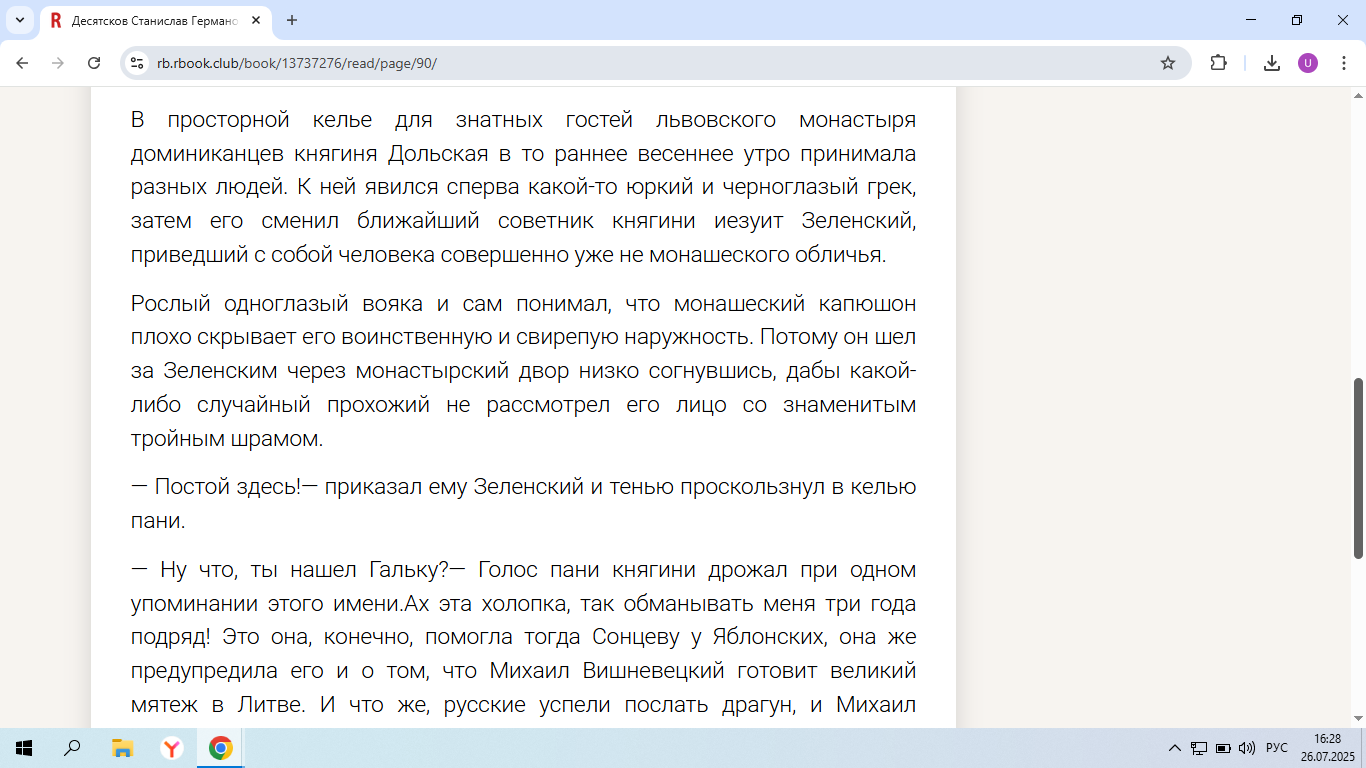Expand the tab search dropdown arrow

(x=19, y=20)
